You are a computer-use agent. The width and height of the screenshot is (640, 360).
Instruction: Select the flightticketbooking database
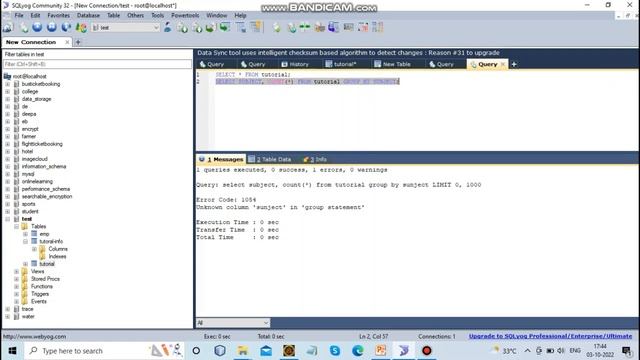[42, 144]
